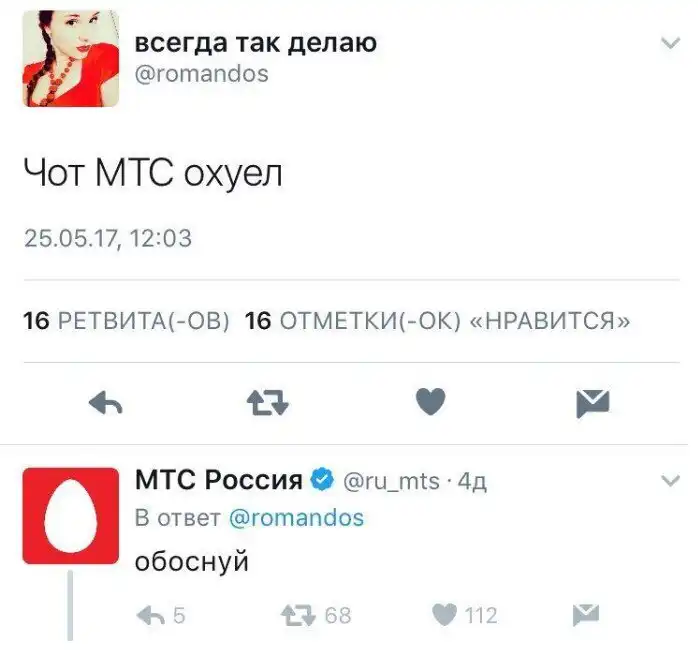This screenshot has height=650, width=698.
Task: View the 16 likes list
Action: (x=438, y=321)
